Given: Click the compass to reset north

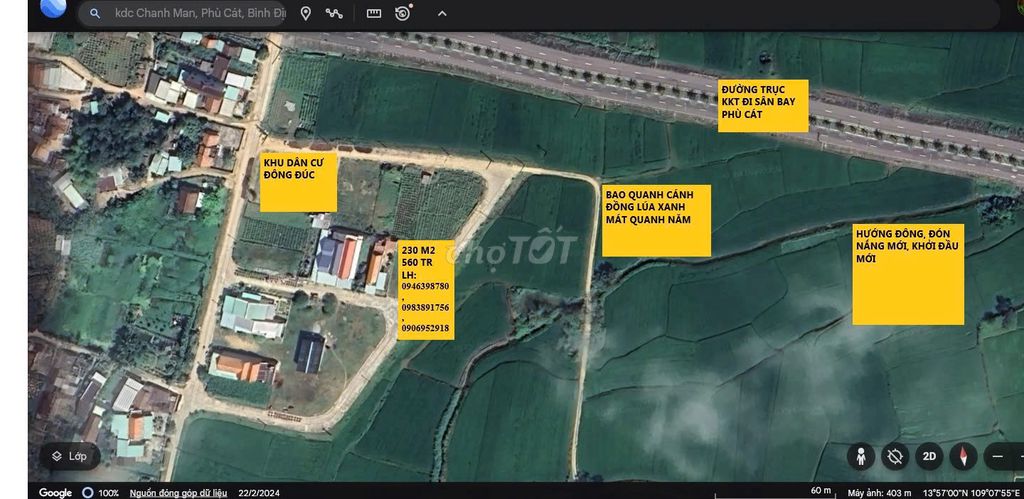Looking at the screenshot, I should pos(964,456).
